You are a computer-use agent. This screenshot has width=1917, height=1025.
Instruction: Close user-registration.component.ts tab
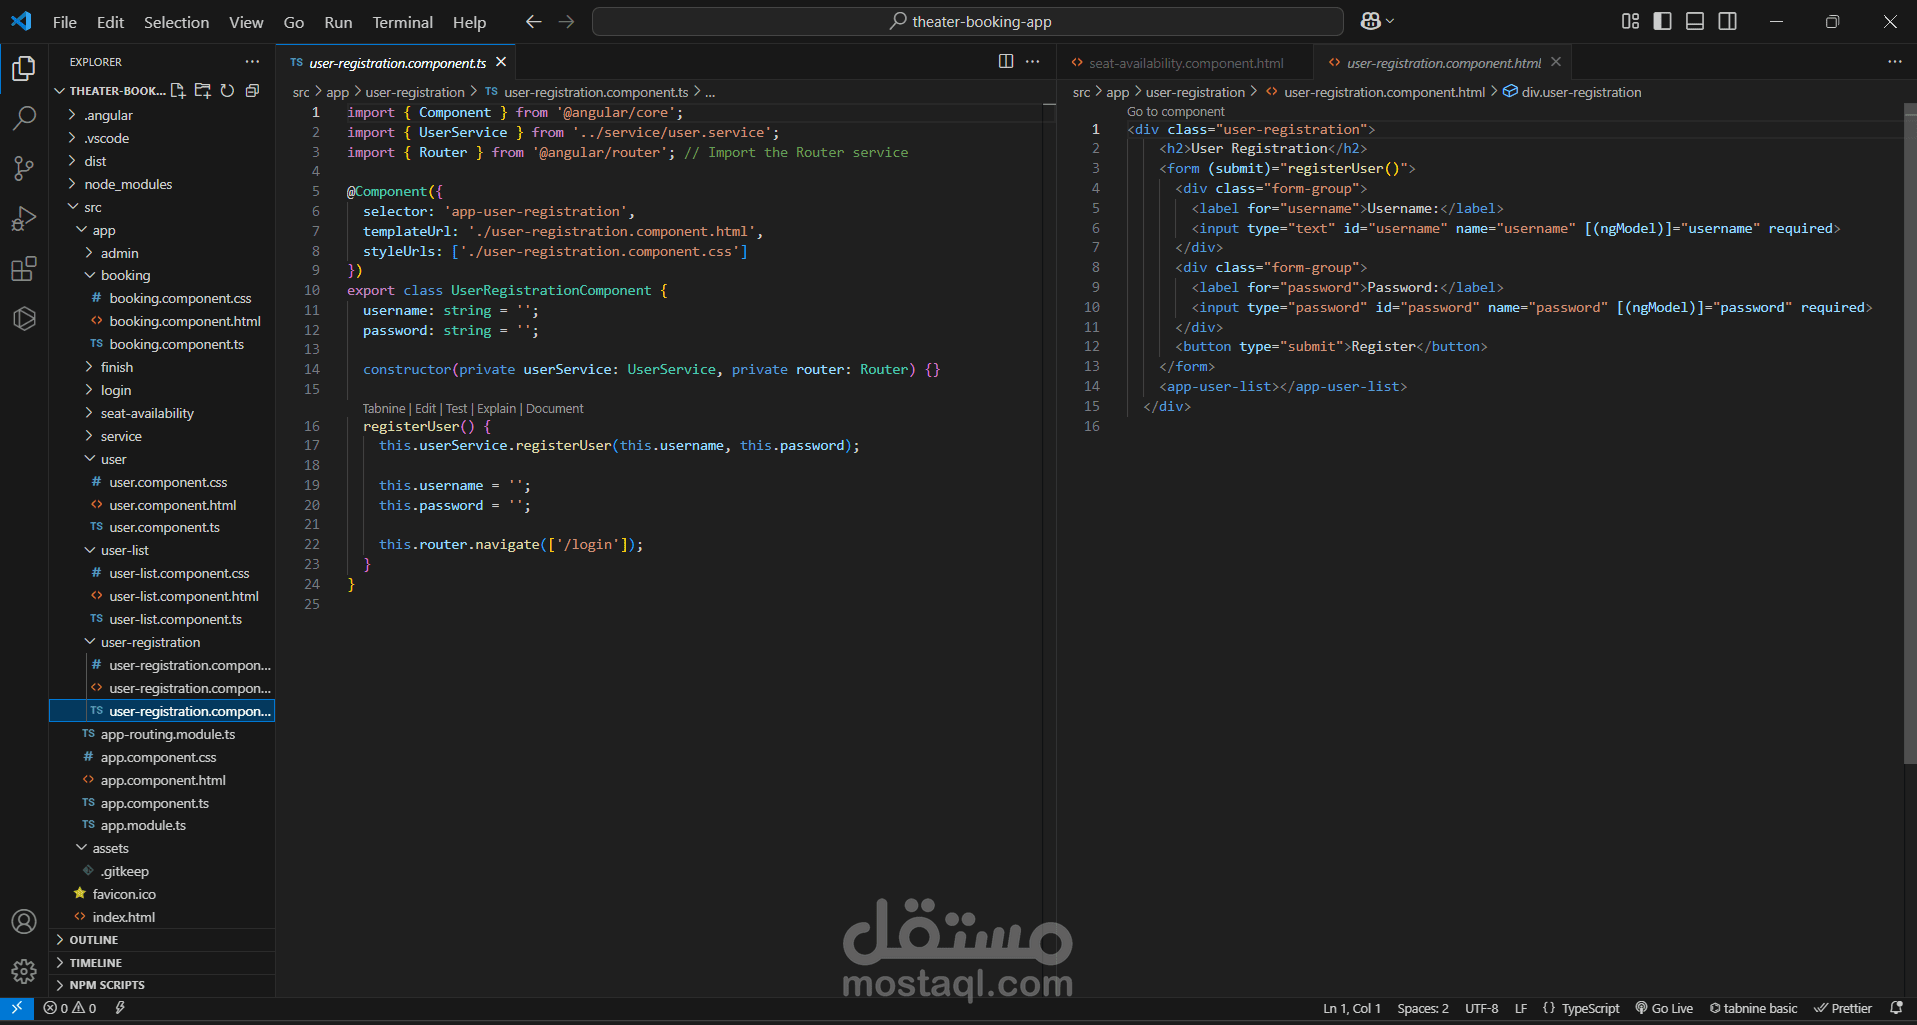(x=501, y=62)
